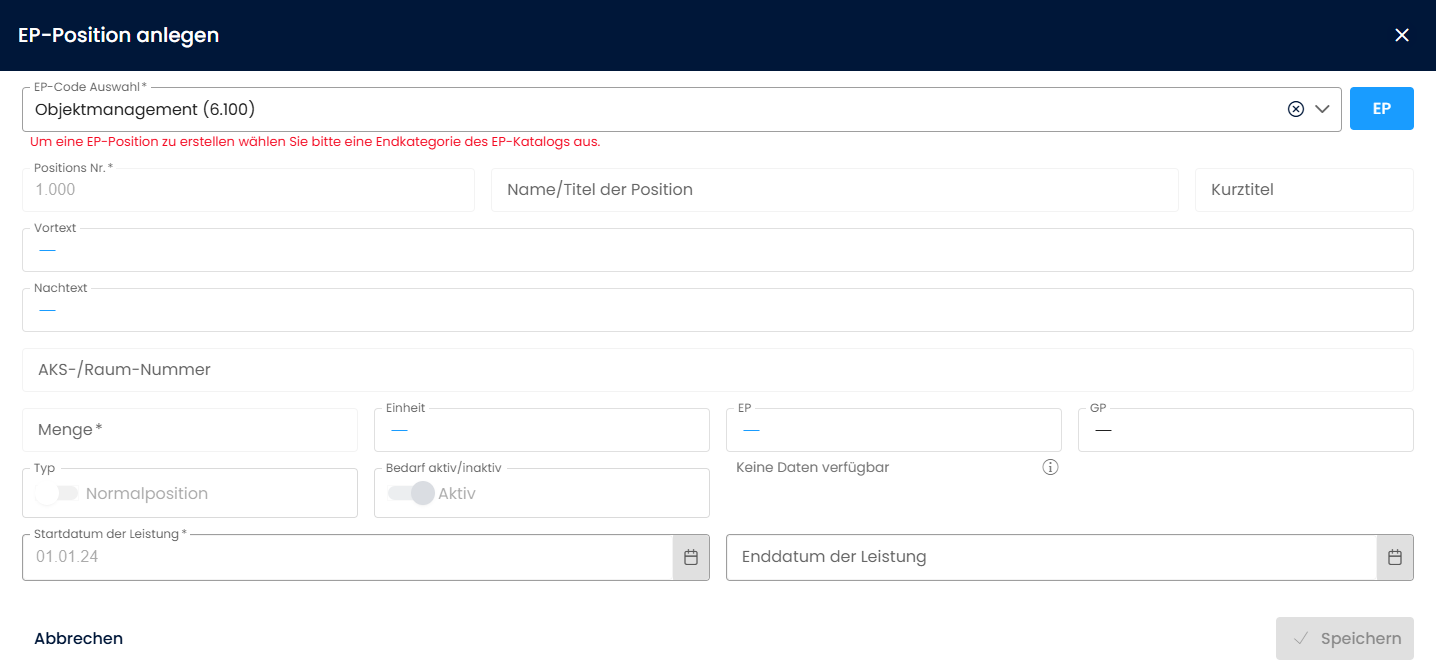This screenshot has height=669, width=1436.
Task: Select the Nachtext text field
Action: pos(717,310)
